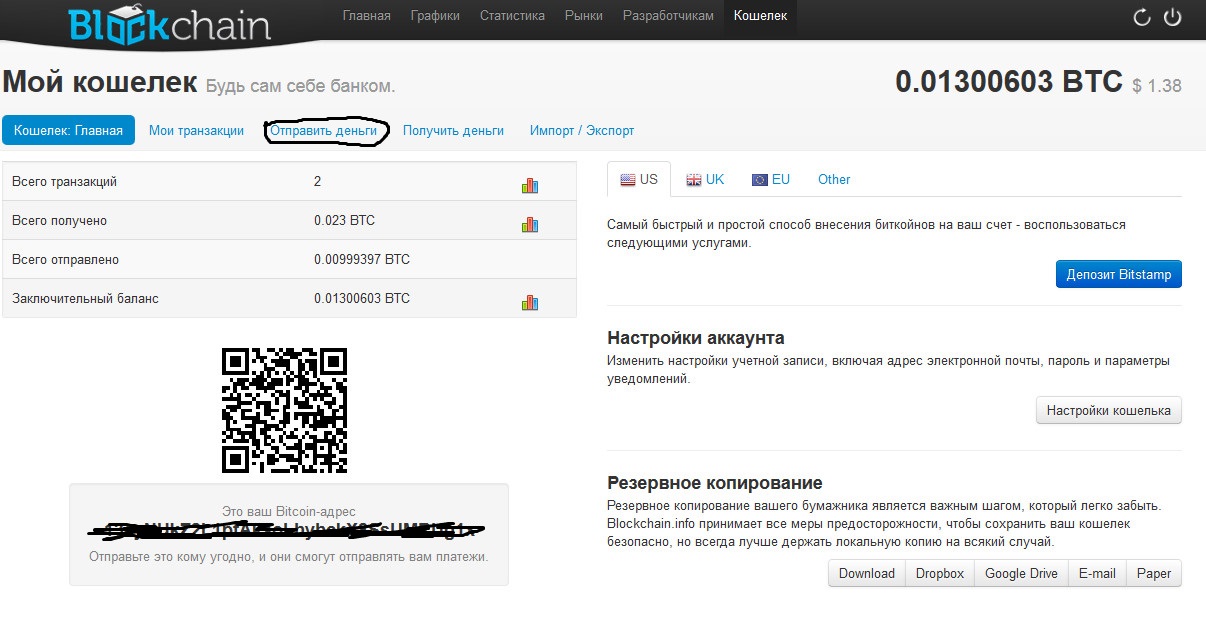Image resolution: width=1206 pixels, height=618 pixels.
Task: Click the Заключительный баланс label
Action: [x=85, y=298]
